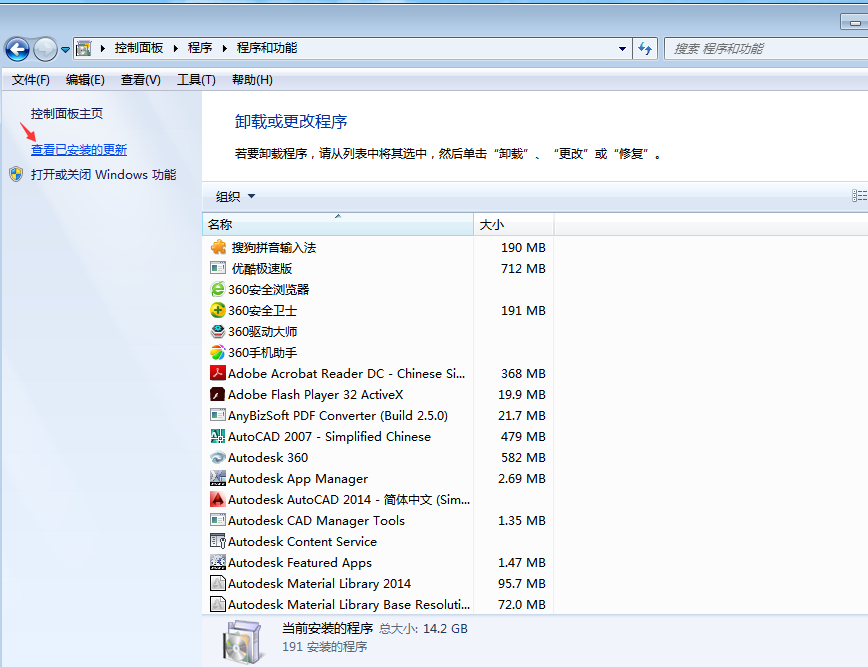Screen dimensions: 868x667
Task: Select the 优酷极速版 name text
Action: pyautogui.click(x=261, y=268)
